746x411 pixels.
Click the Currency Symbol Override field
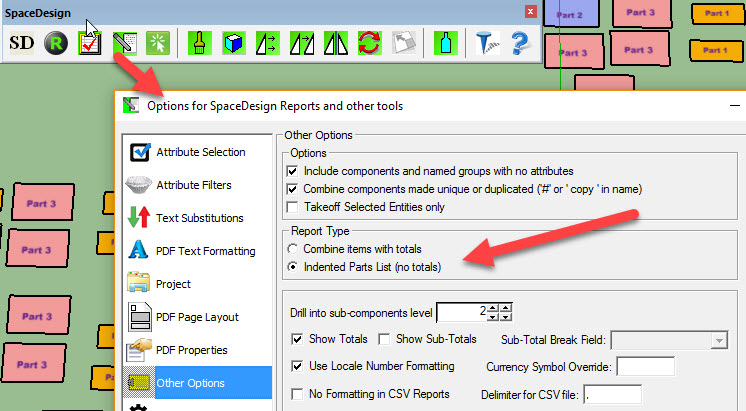point(646,367)
